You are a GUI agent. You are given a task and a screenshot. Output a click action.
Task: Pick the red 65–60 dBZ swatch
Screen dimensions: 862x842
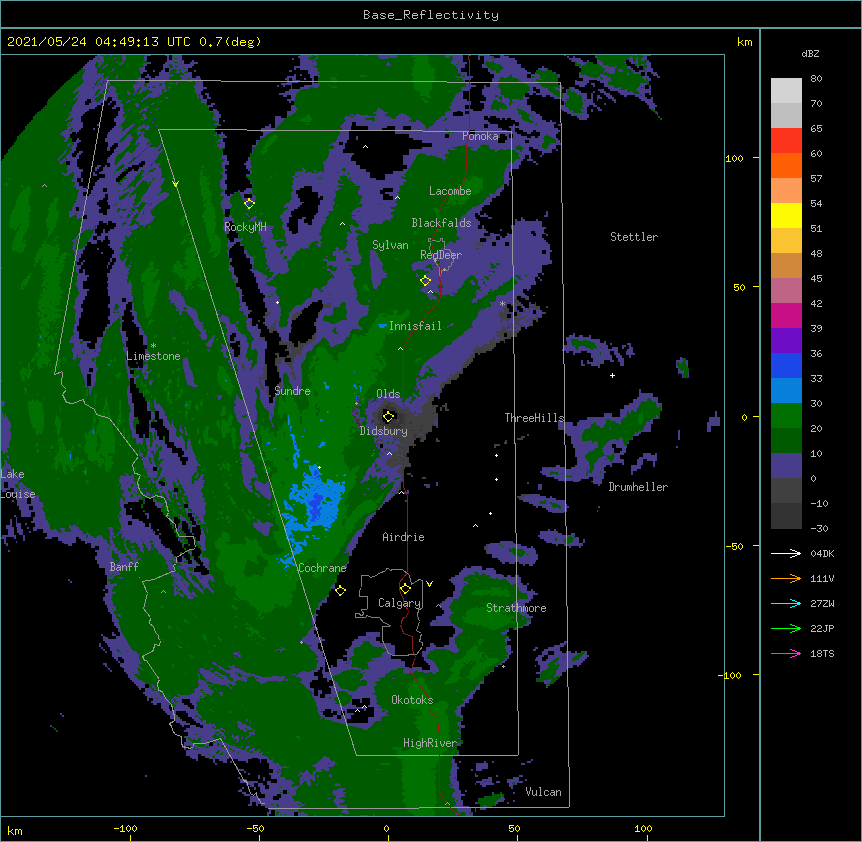[786, 141]
